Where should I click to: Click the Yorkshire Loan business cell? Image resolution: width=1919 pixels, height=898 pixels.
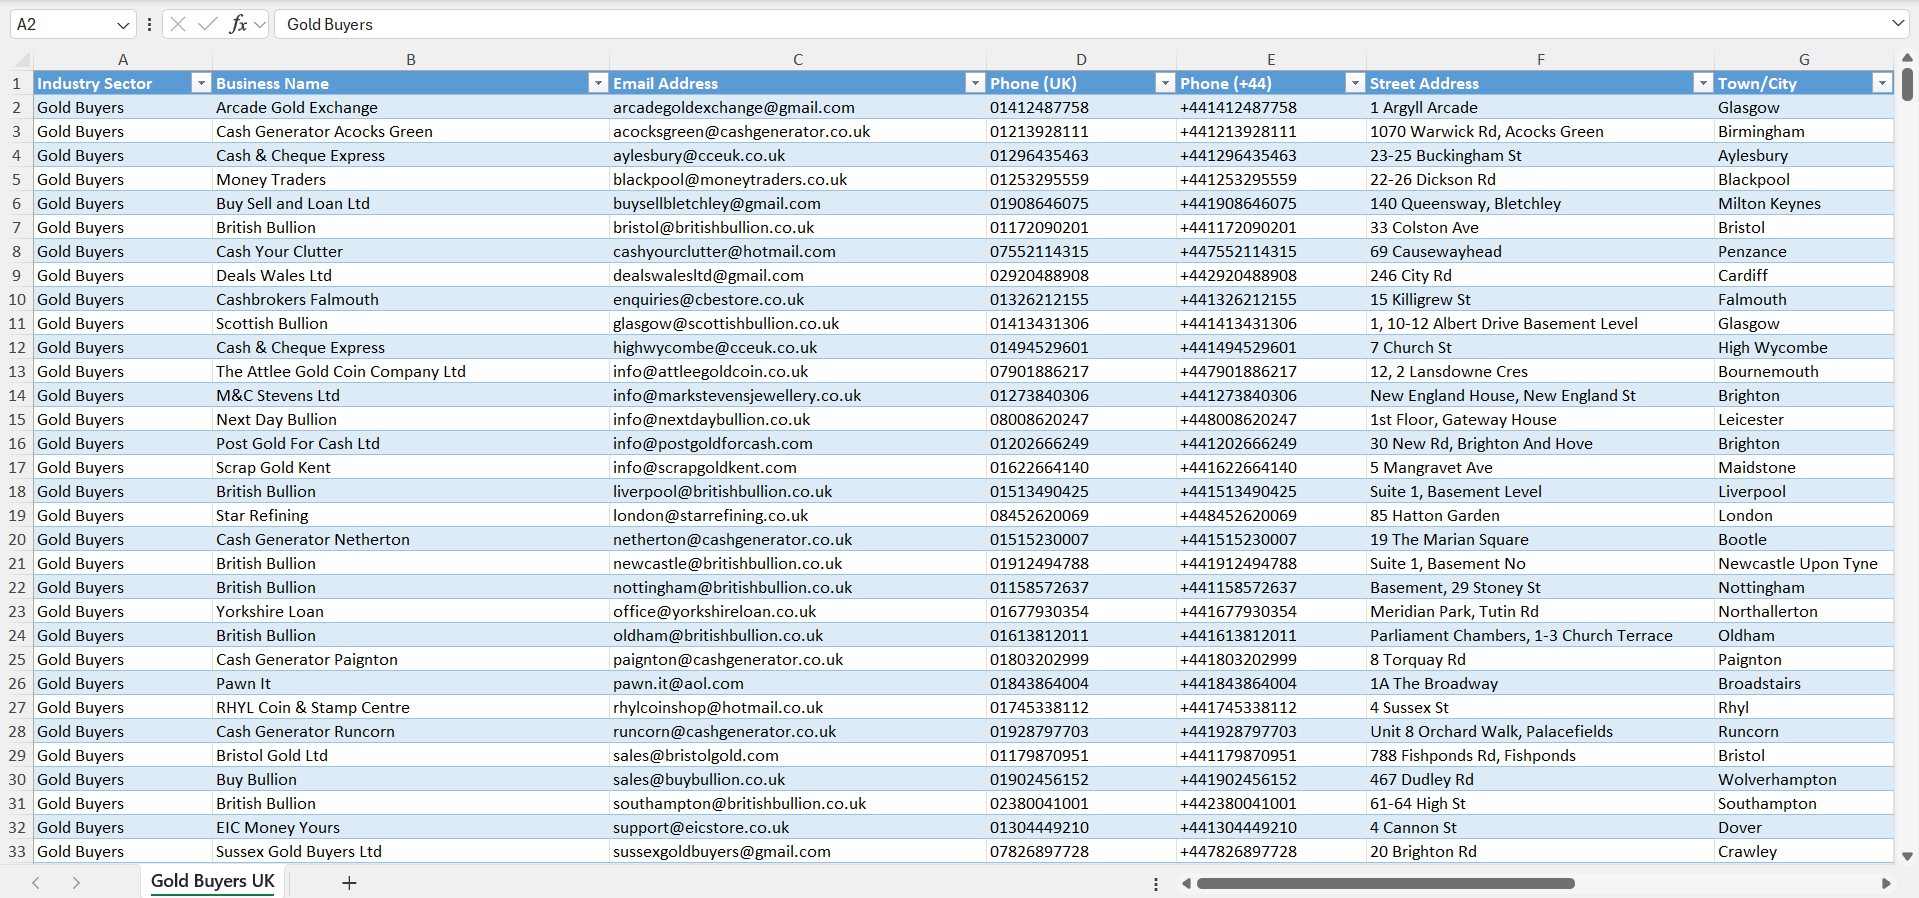pyautogui.click(x=411, y=611)
